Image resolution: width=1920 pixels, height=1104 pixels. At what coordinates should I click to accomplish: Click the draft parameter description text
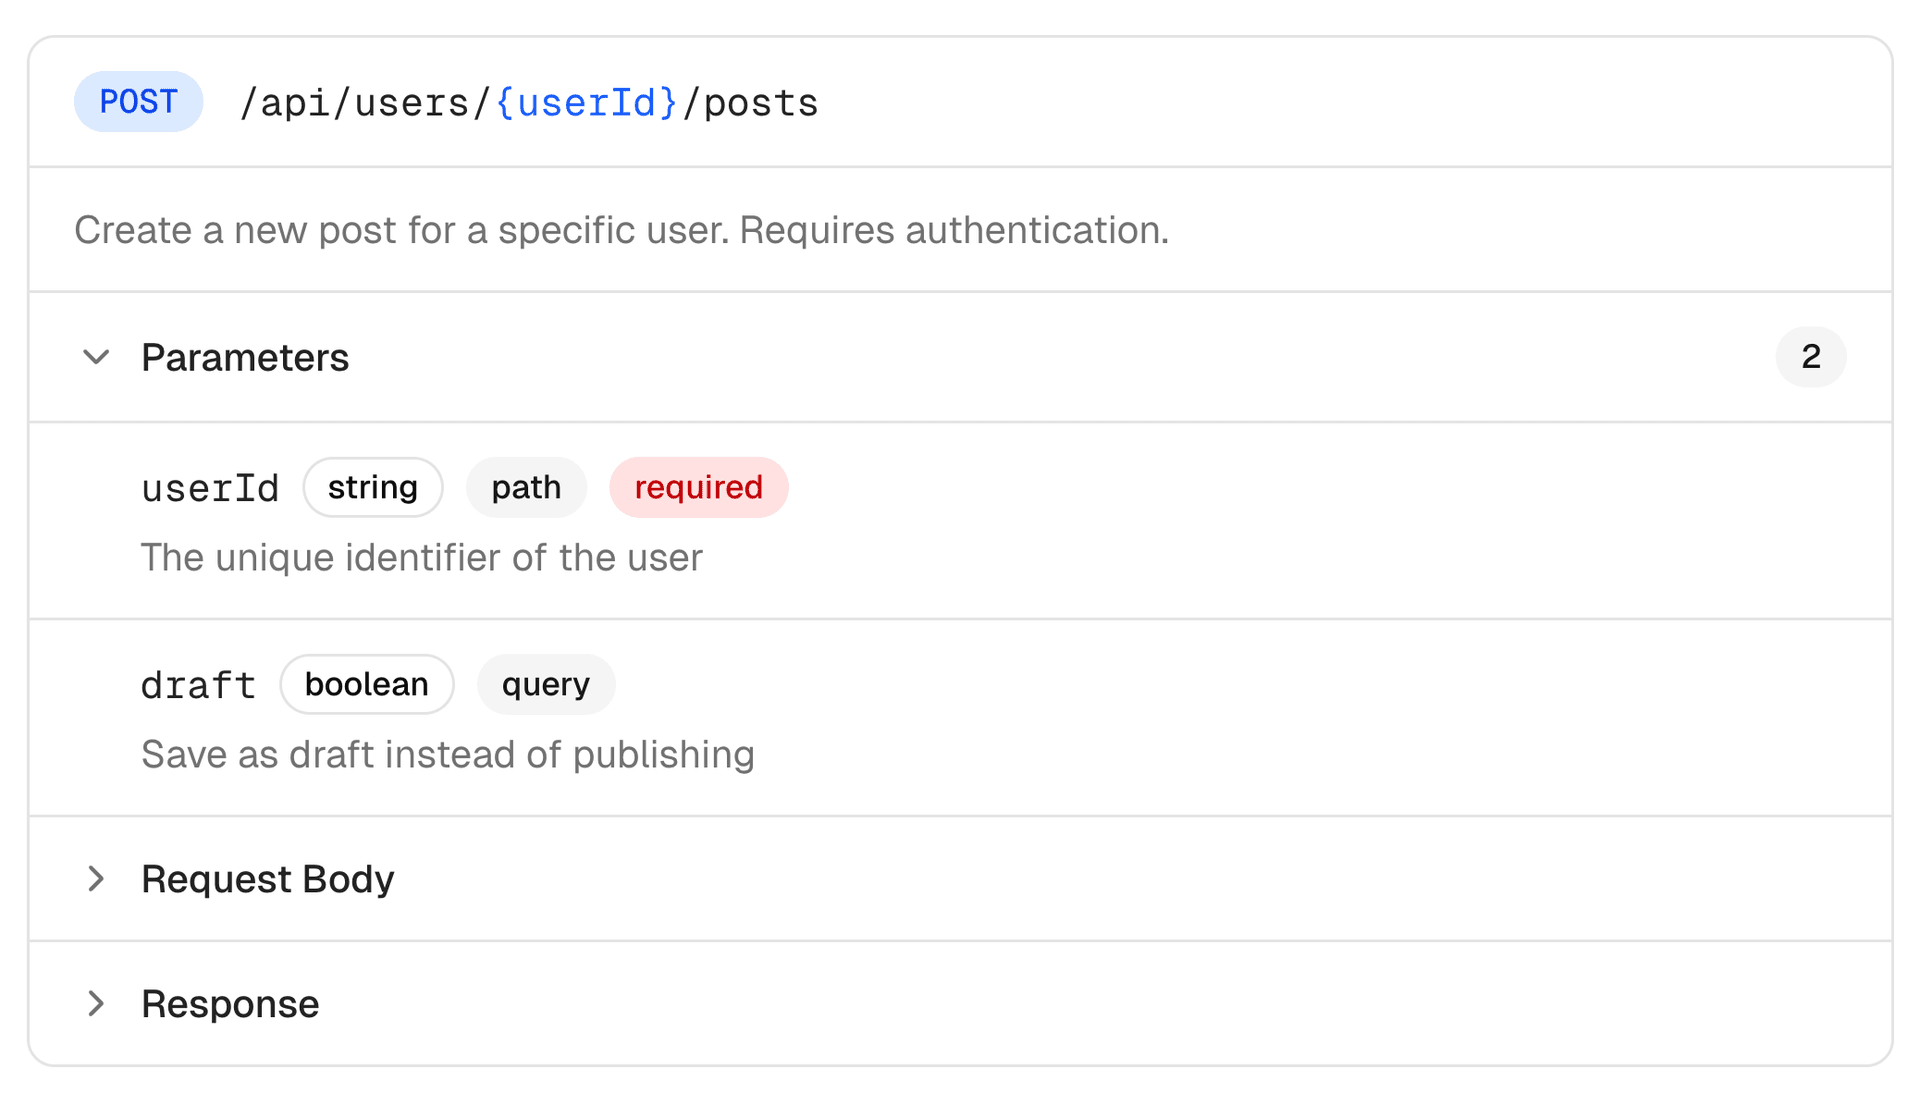[x=447, y=755]
